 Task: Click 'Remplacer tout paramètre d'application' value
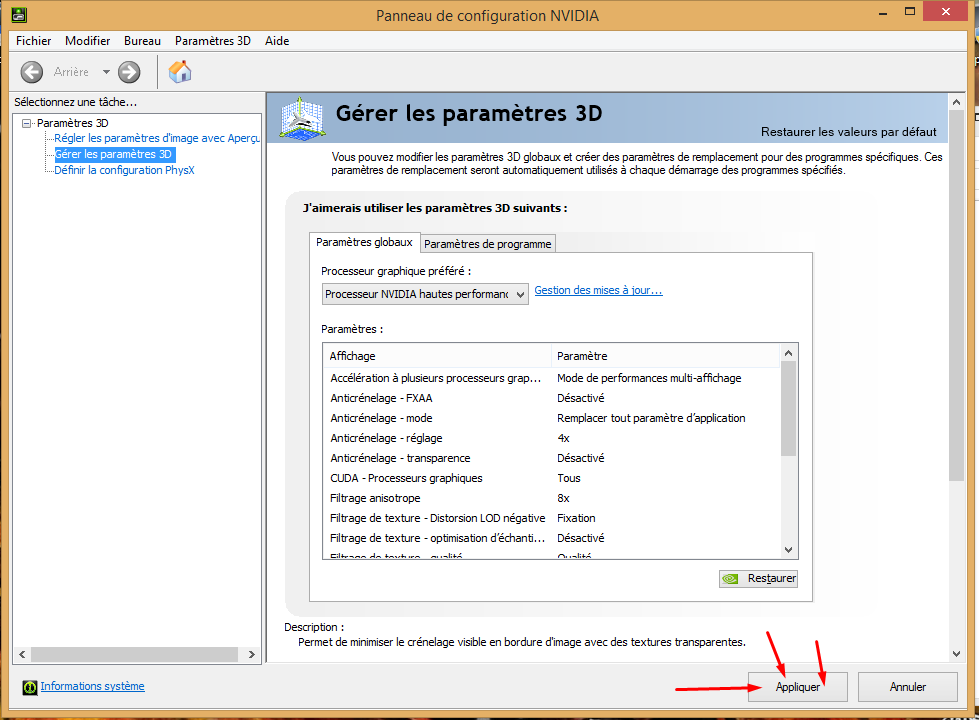[x=651, y=418]
